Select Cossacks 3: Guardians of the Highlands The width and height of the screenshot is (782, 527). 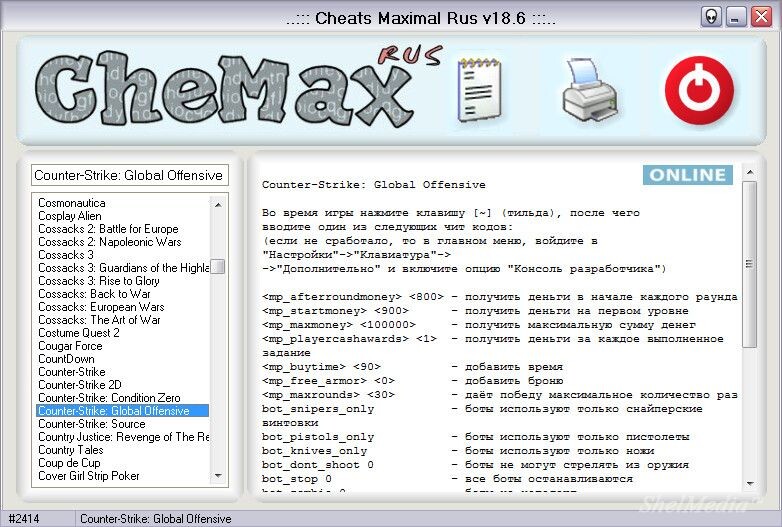pos(124,268)
